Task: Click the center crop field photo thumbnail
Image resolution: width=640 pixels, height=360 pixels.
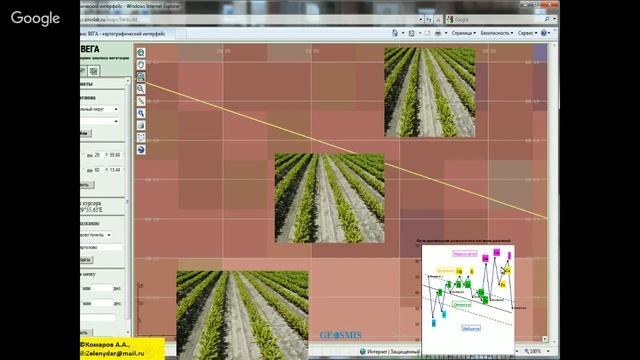Action: click(329, 198)
